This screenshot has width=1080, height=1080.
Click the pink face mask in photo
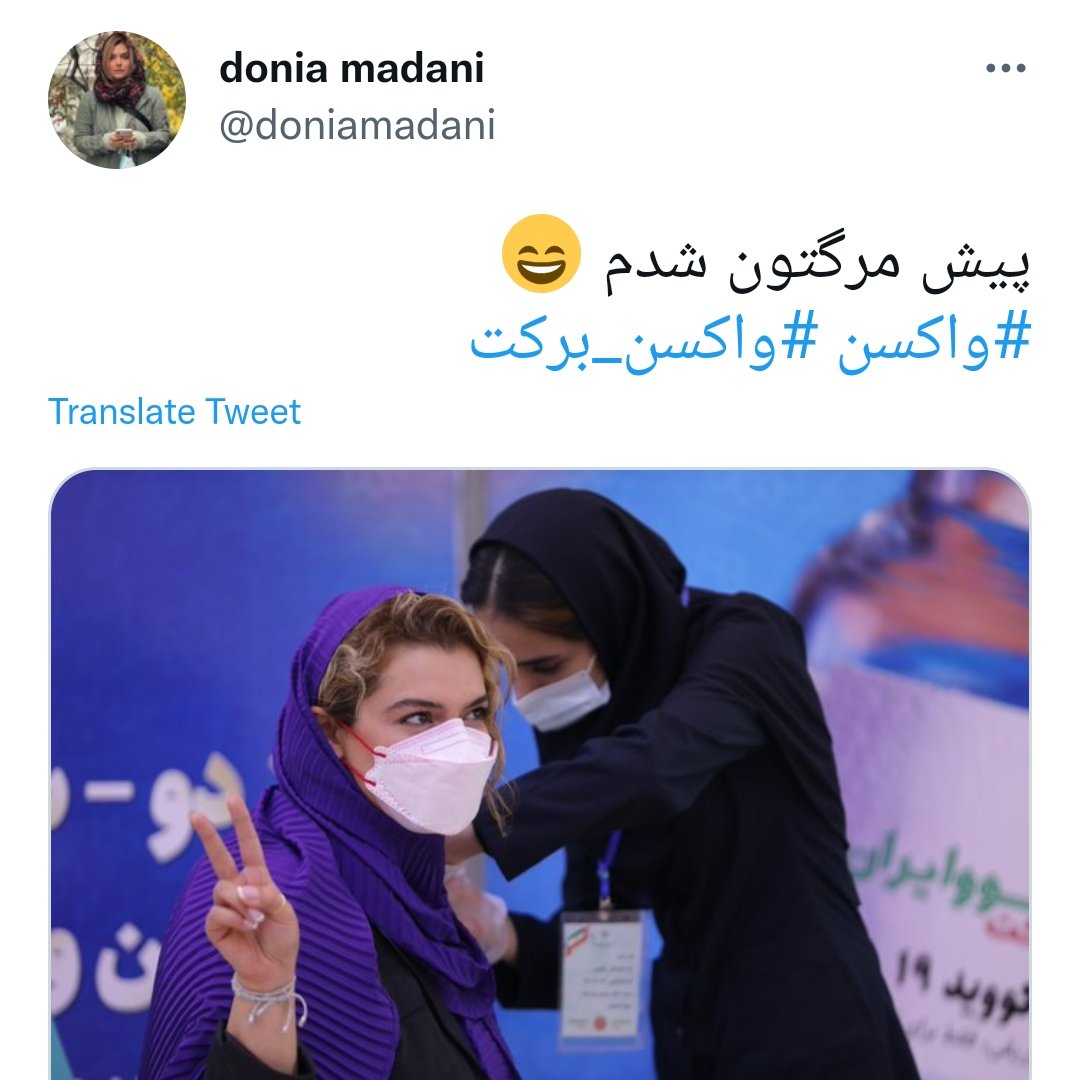(428, 775)
